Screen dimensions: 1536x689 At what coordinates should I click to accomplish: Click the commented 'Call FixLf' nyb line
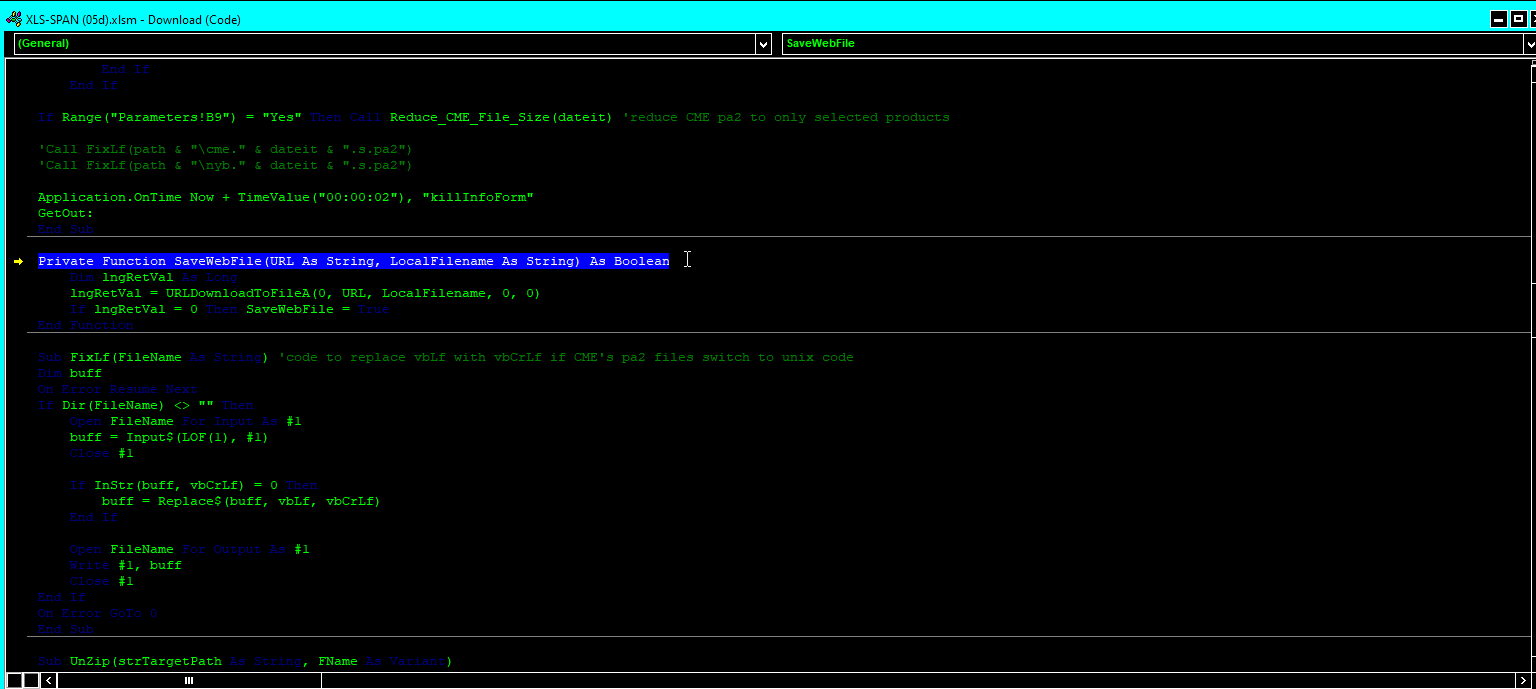click(226, 165)
